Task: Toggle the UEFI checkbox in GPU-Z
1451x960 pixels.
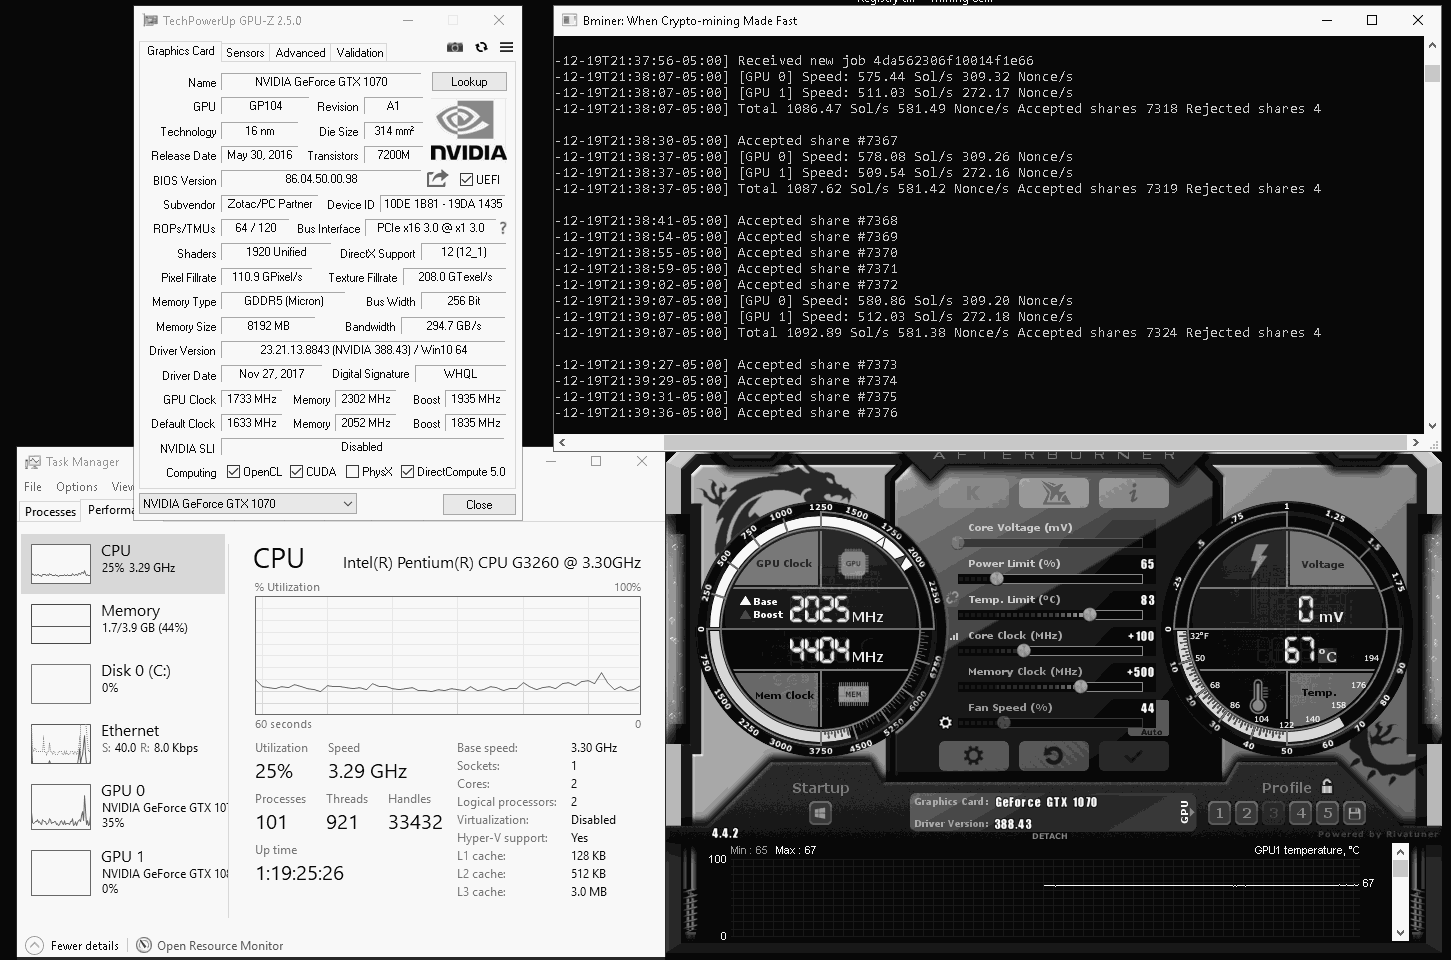Action: click(466, 180)
